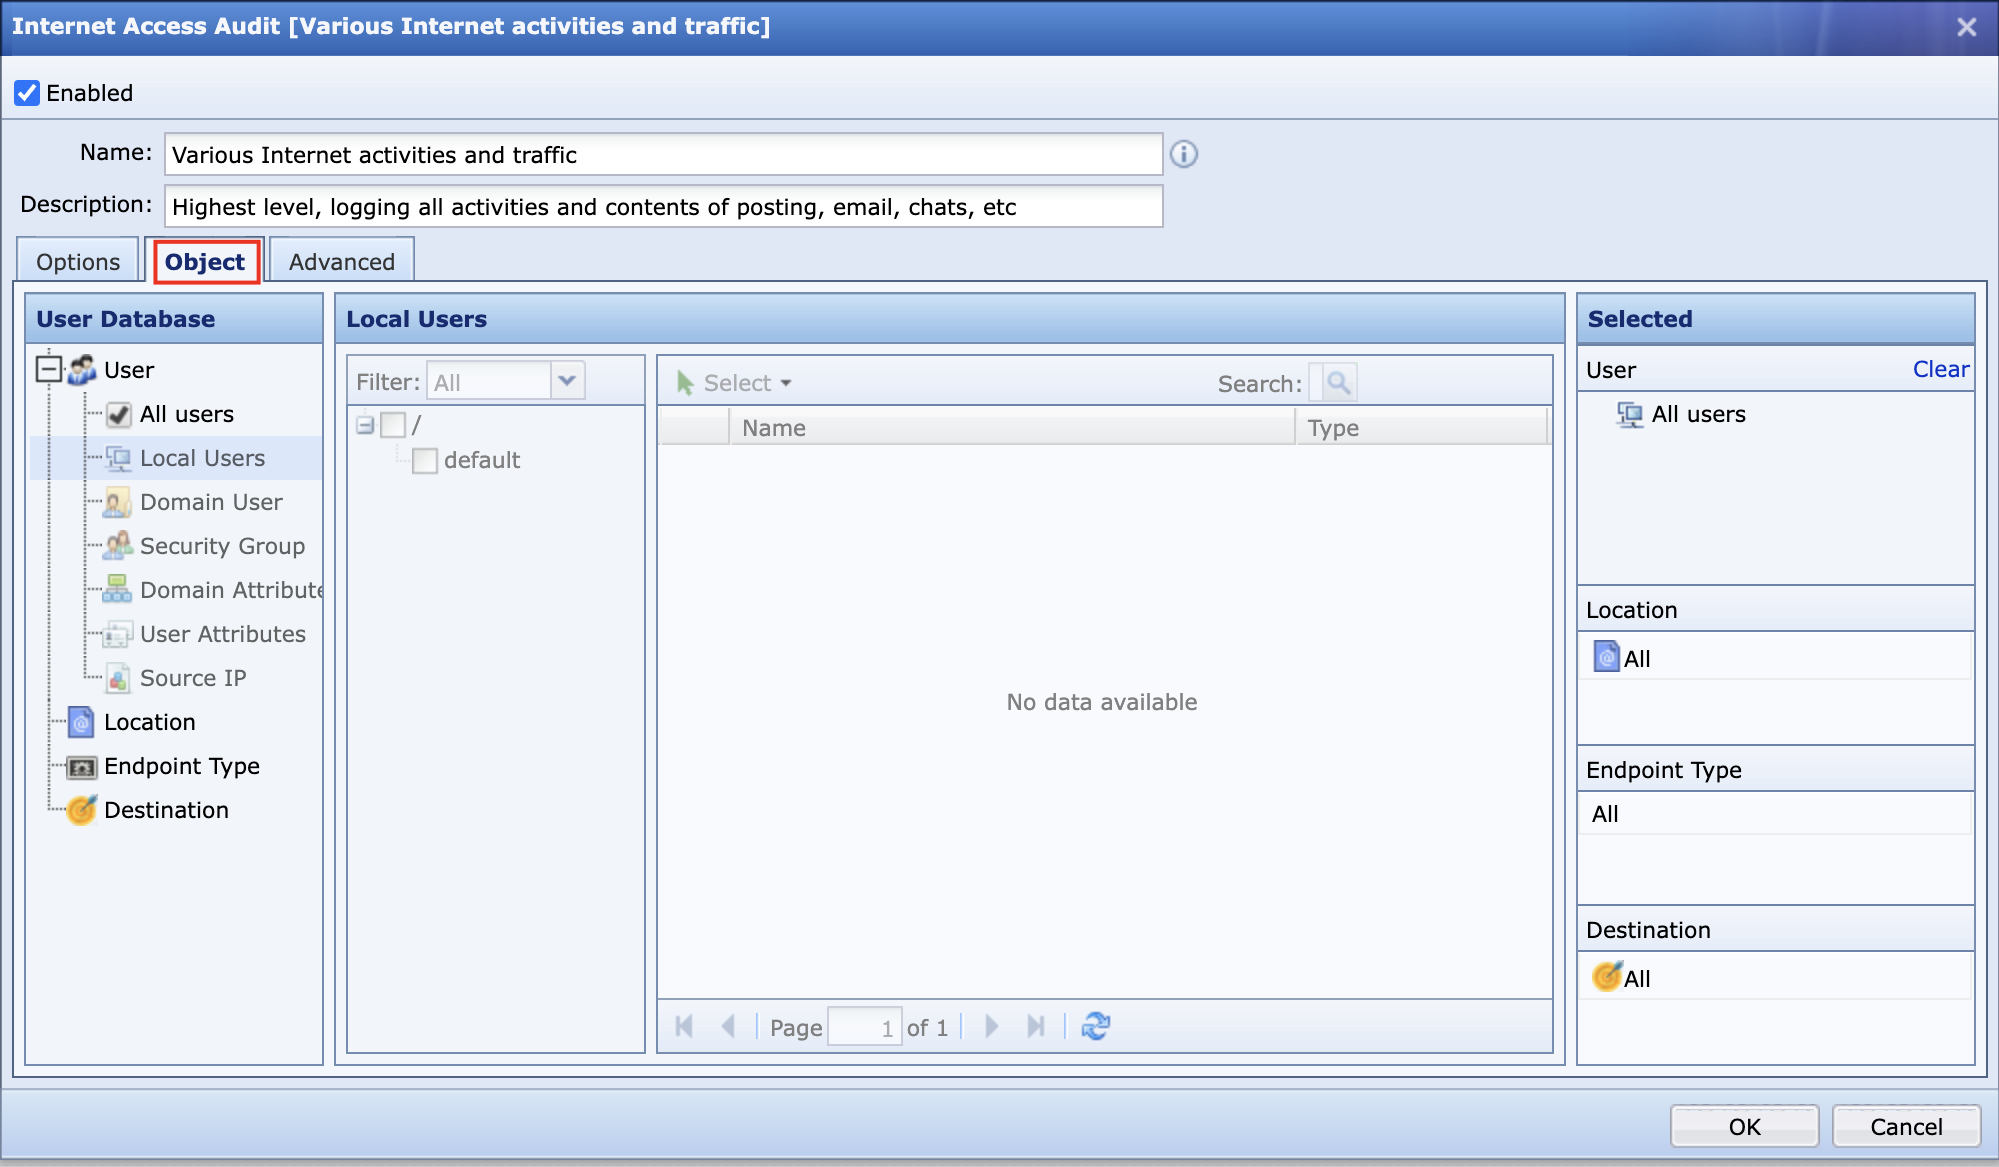This screenshot has height=1167, width=1999.
Task: Open the Endpoint Type node icon
Action: [x=81, y=767]
